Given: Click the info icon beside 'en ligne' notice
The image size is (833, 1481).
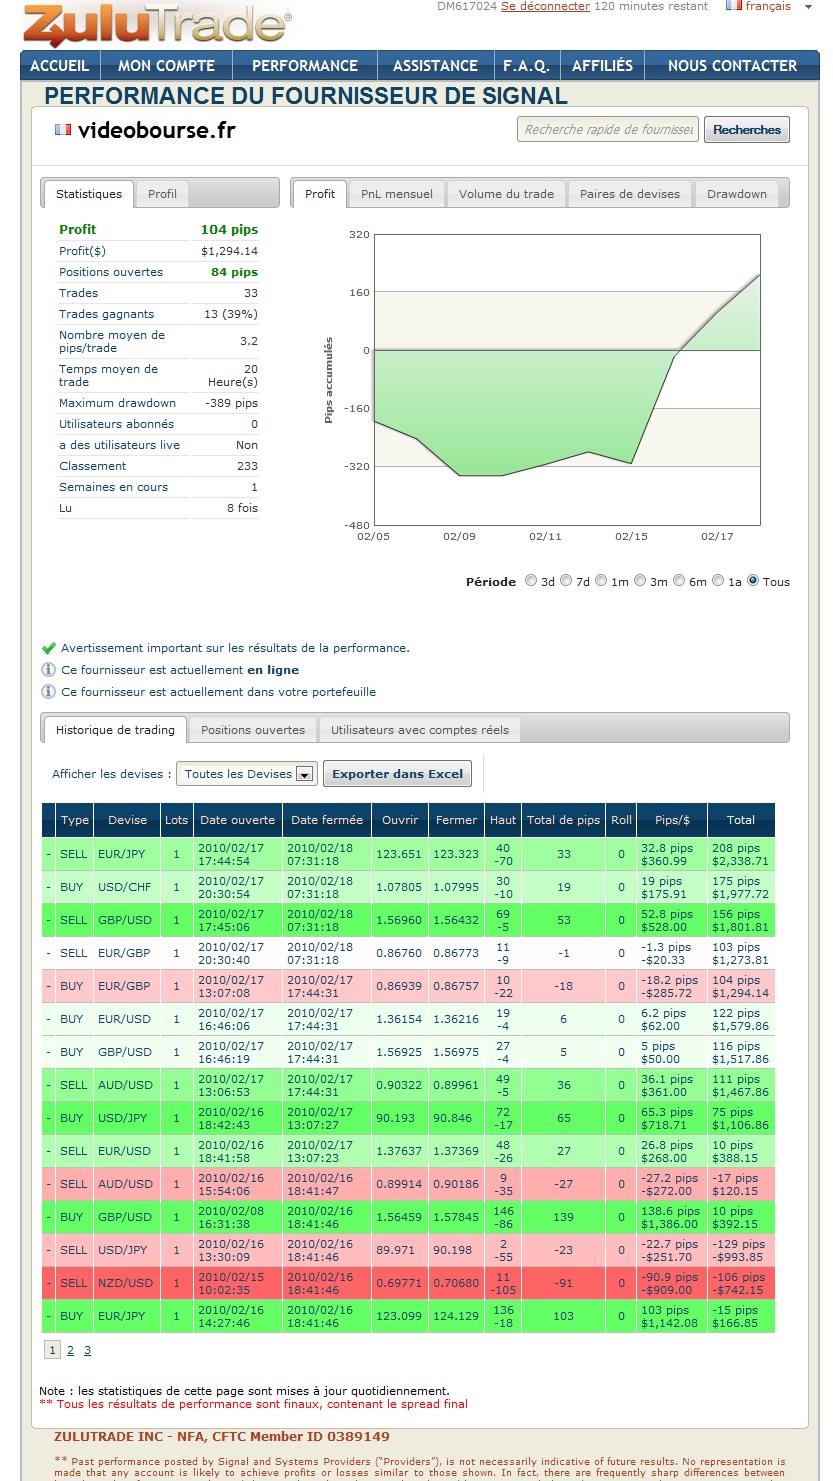Looking at the screenshot, I should [48, 670].
